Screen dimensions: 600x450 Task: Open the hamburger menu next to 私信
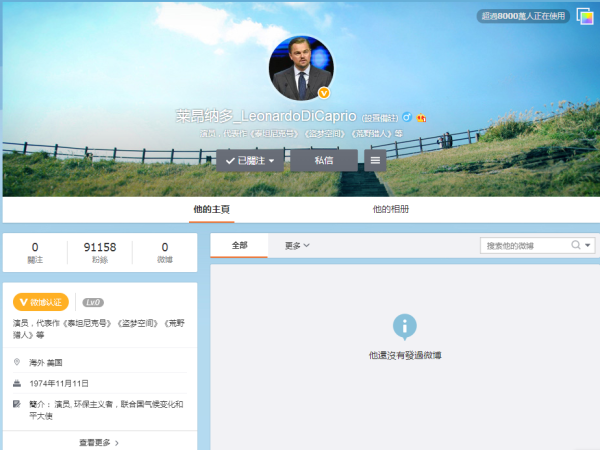point(375,160)
